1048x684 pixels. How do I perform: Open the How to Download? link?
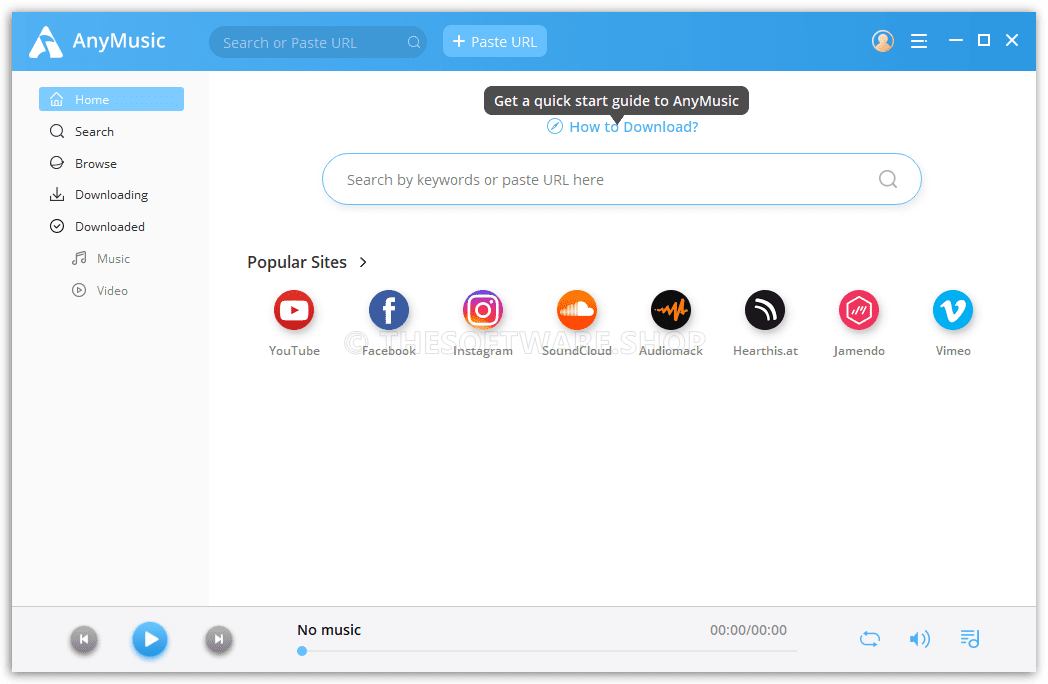point(634,127)
